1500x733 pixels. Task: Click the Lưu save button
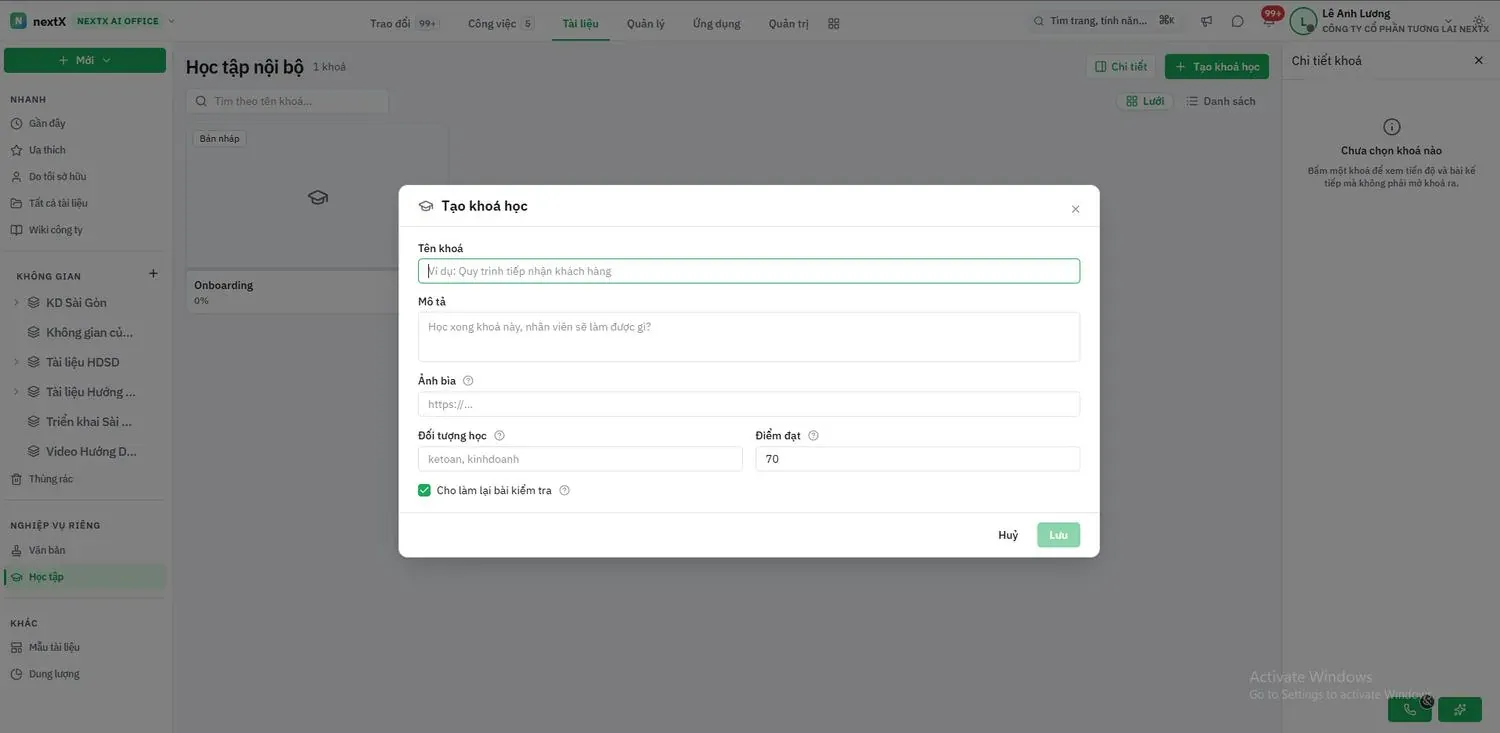click(1058, 535)
